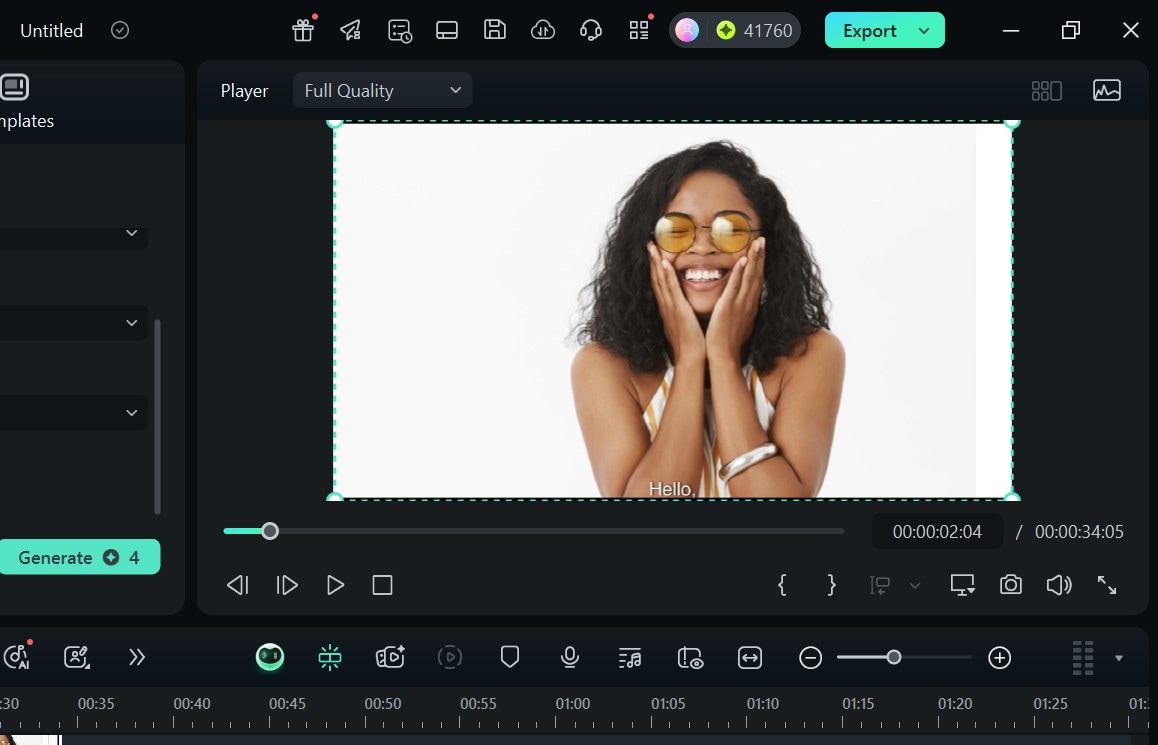Mute the player volume speaker icon
The image size is (1158, 745).
[x=1059, y=585]
